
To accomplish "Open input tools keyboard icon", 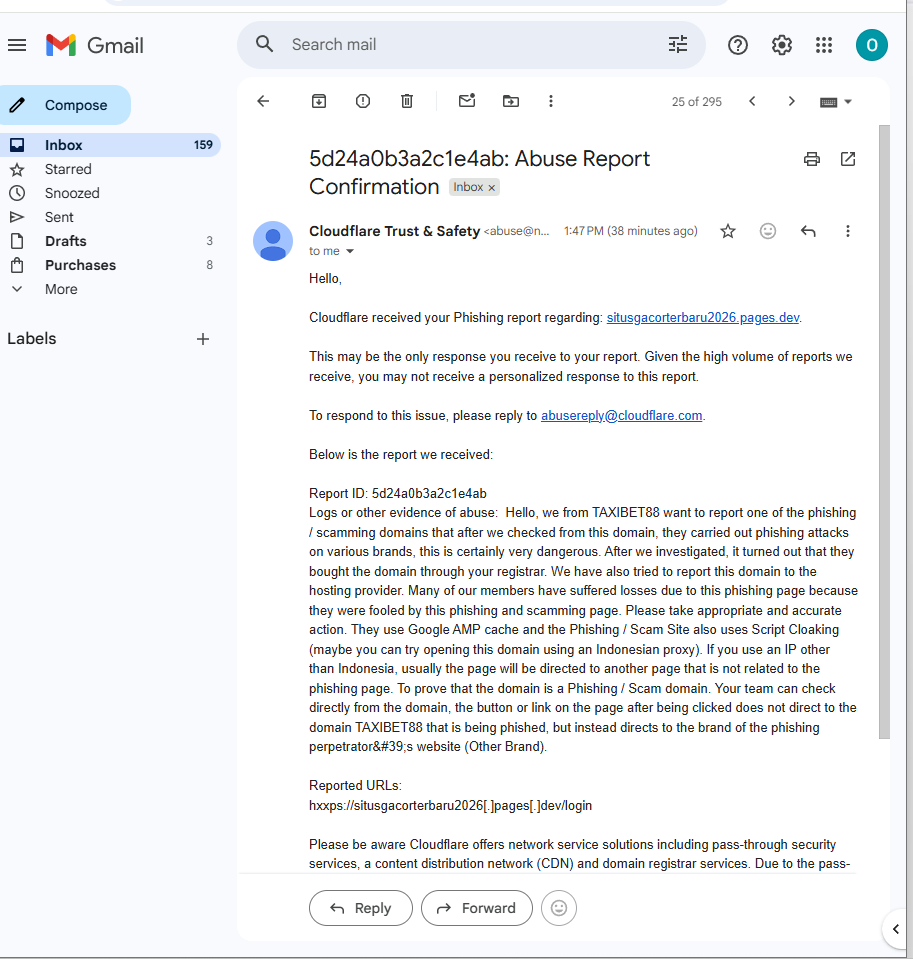I will [x=829, y=102].
